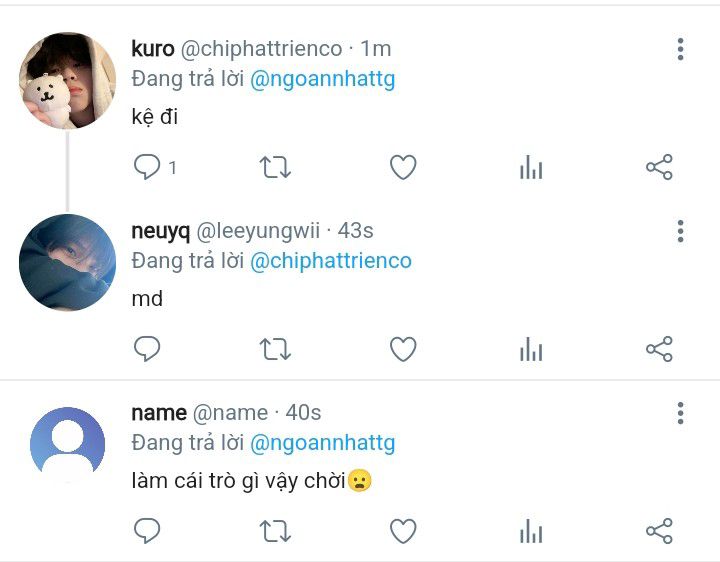Retweet kuro's "kệ đi" tweet

pyautogui.click(x=275, y=167)
